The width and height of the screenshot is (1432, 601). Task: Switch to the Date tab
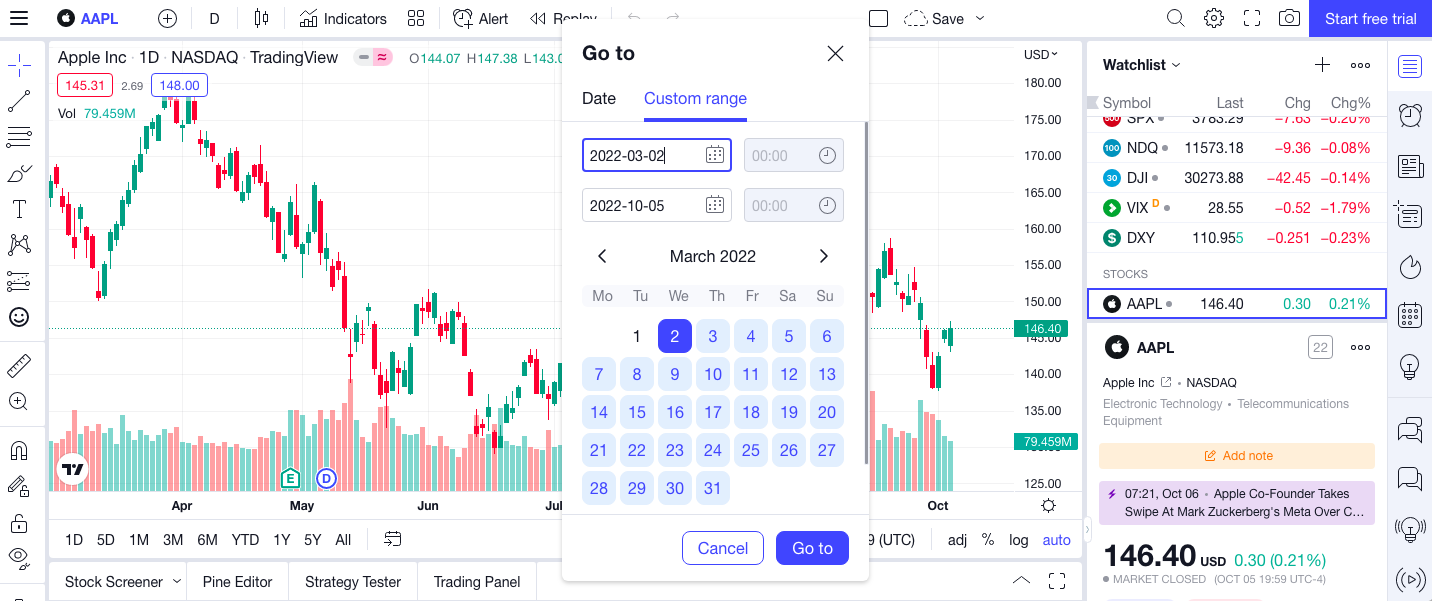599,98
